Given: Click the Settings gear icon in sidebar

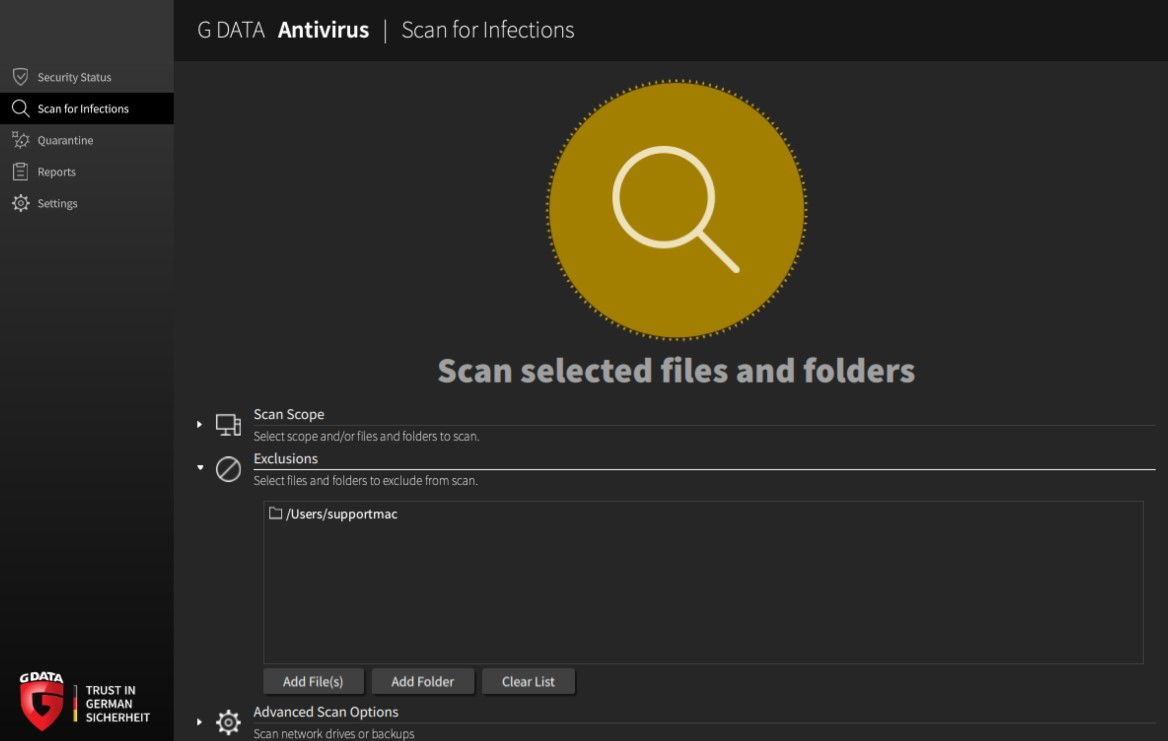Looking at the screenshot, I should click(21, 203).
